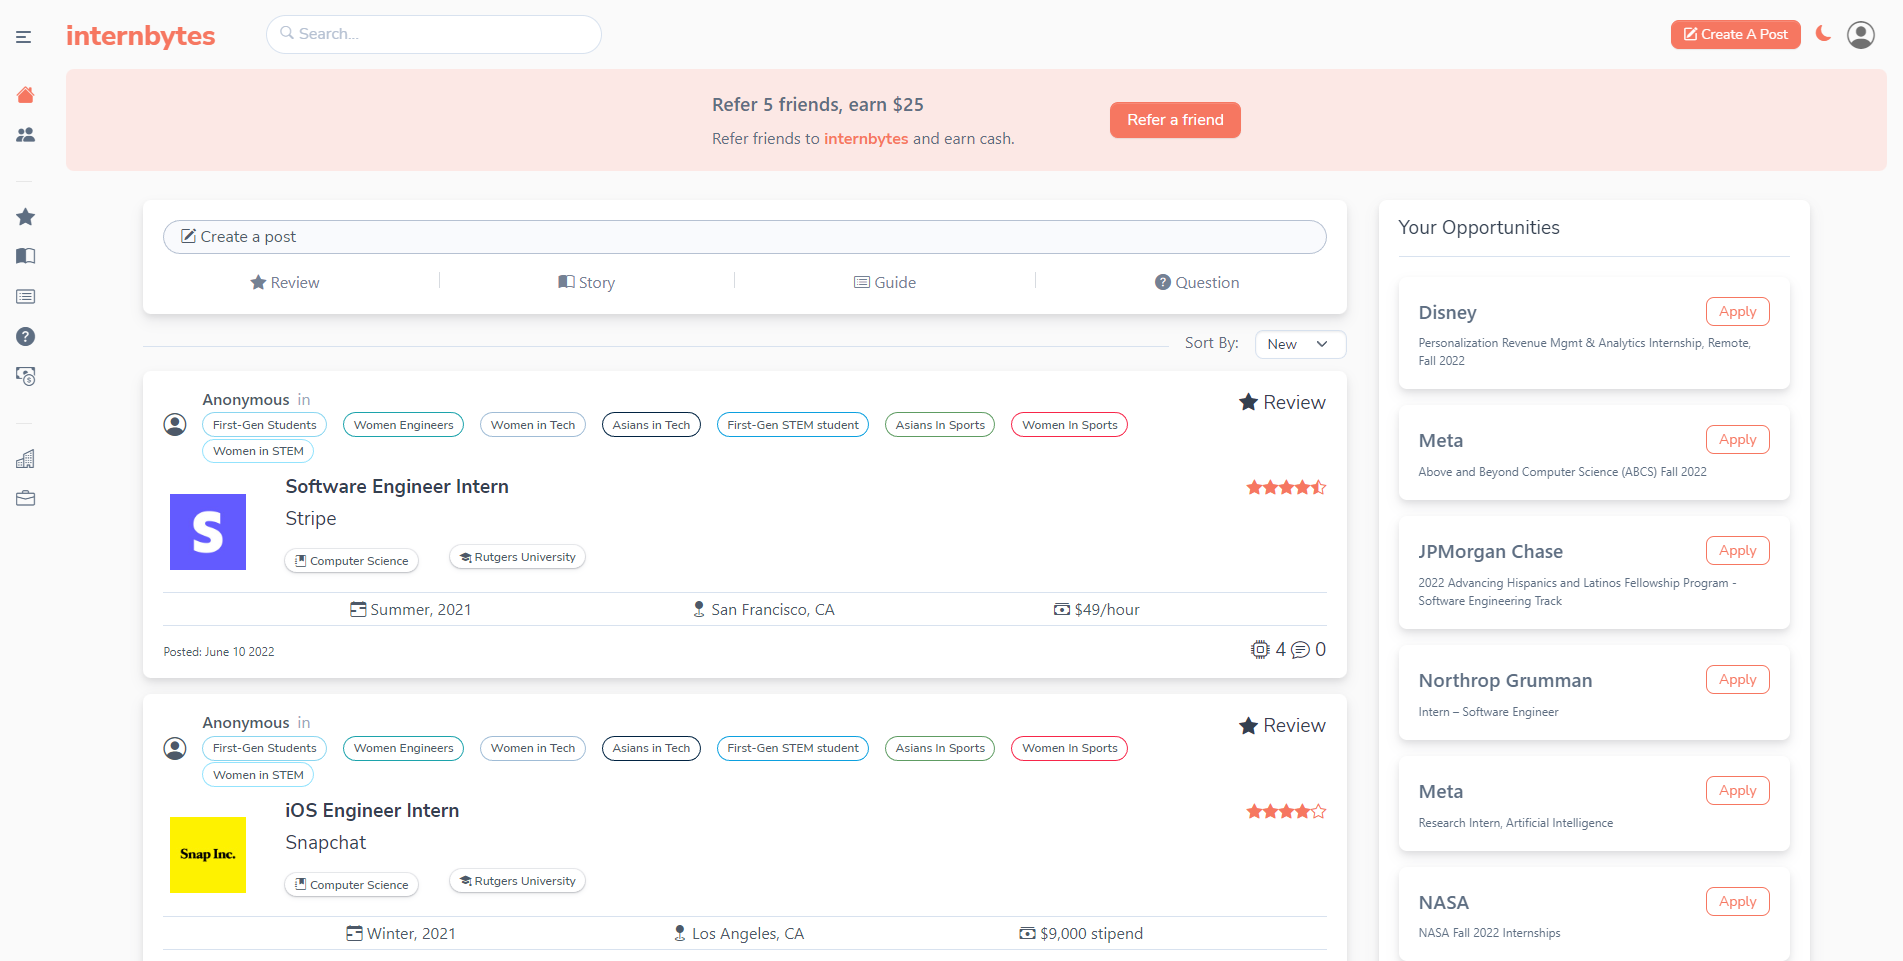Open the user profile avatar icon
1903x961 pixels.
pos(1860,35)
